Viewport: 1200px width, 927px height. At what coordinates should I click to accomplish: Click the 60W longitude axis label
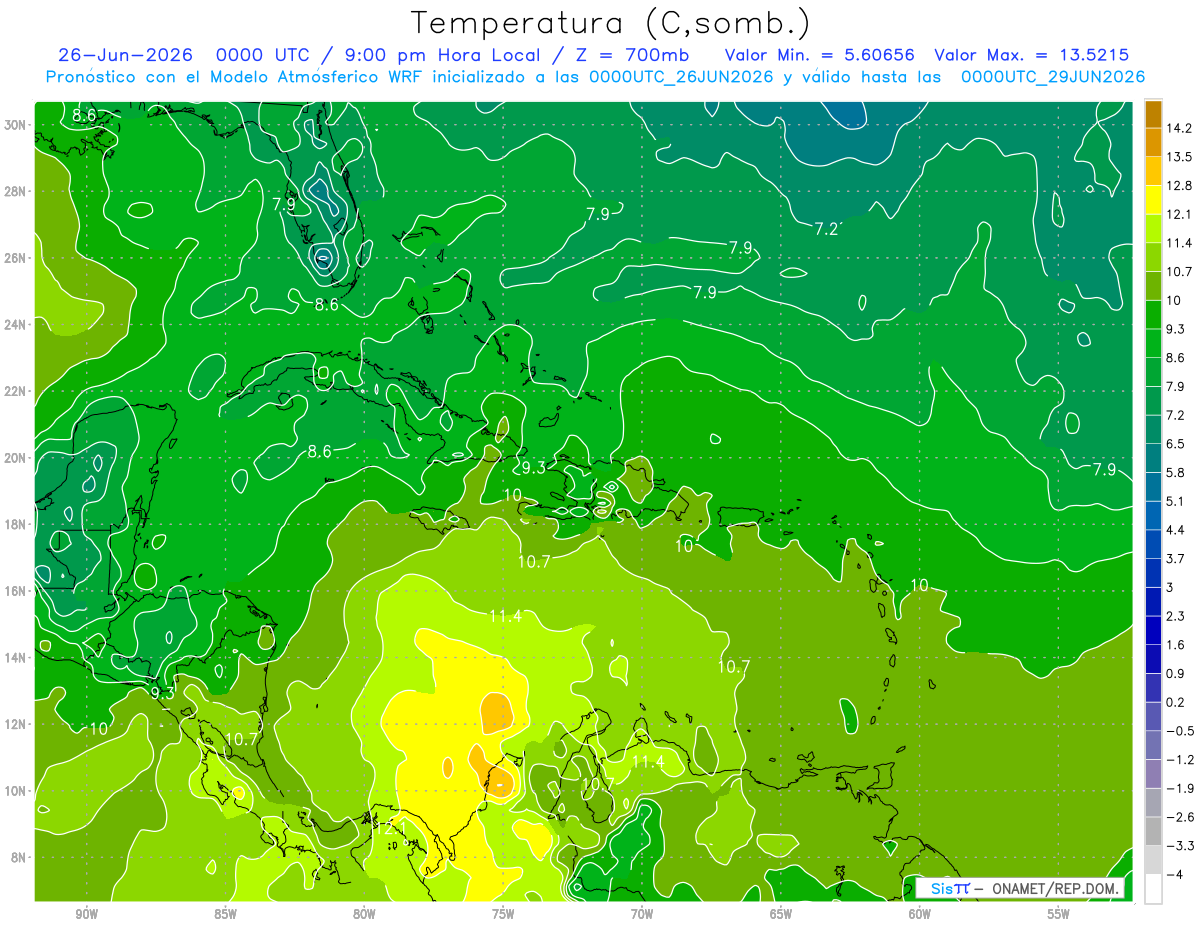pyautogui.click(x=920, y=914)
